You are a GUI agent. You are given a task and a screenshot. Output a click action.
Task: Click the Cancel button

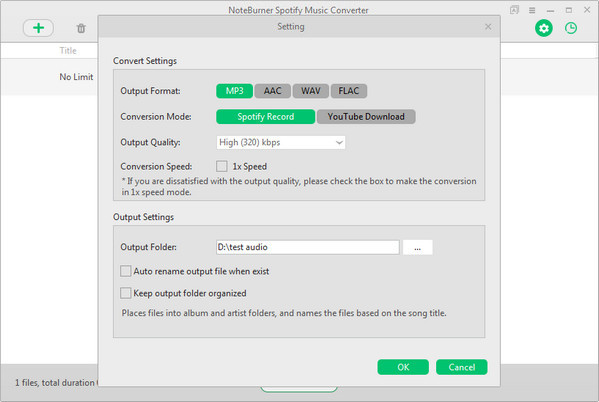[461, 367]
